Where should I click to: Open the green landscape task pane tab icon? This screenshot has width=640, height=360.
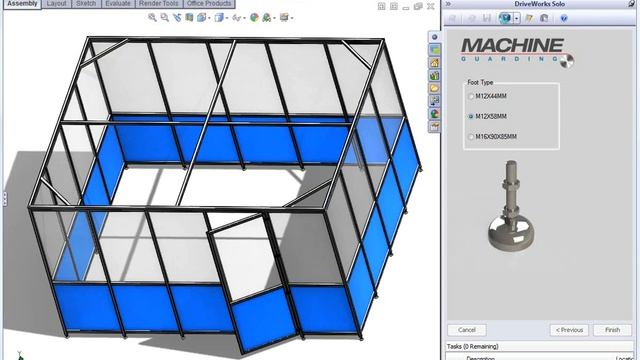[434, 50]
